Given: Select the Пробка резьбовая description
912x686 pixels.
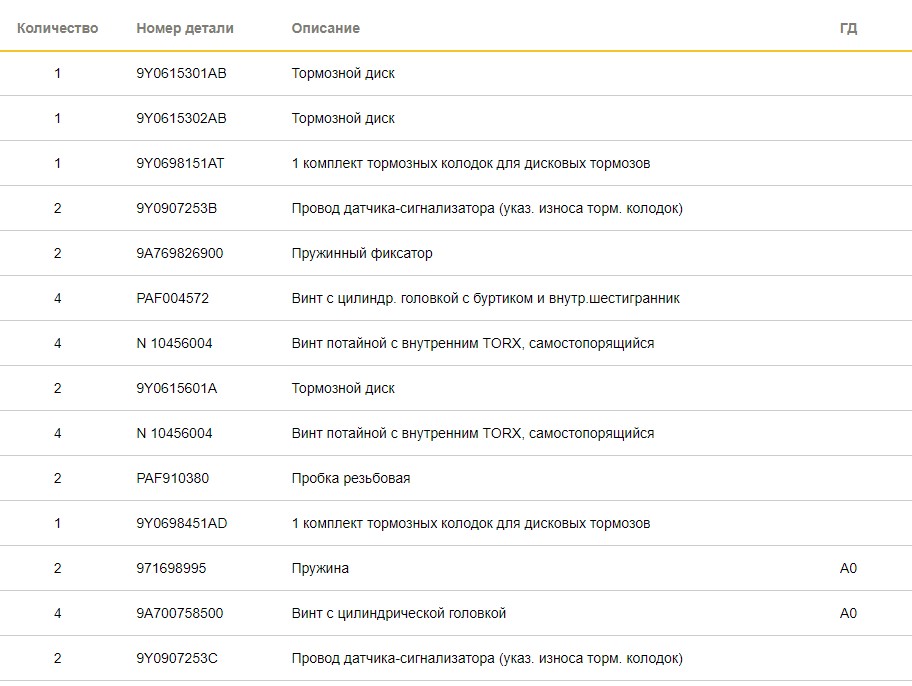Looking at the screenshot, I should pyautogui.click(x=351, y=478).
